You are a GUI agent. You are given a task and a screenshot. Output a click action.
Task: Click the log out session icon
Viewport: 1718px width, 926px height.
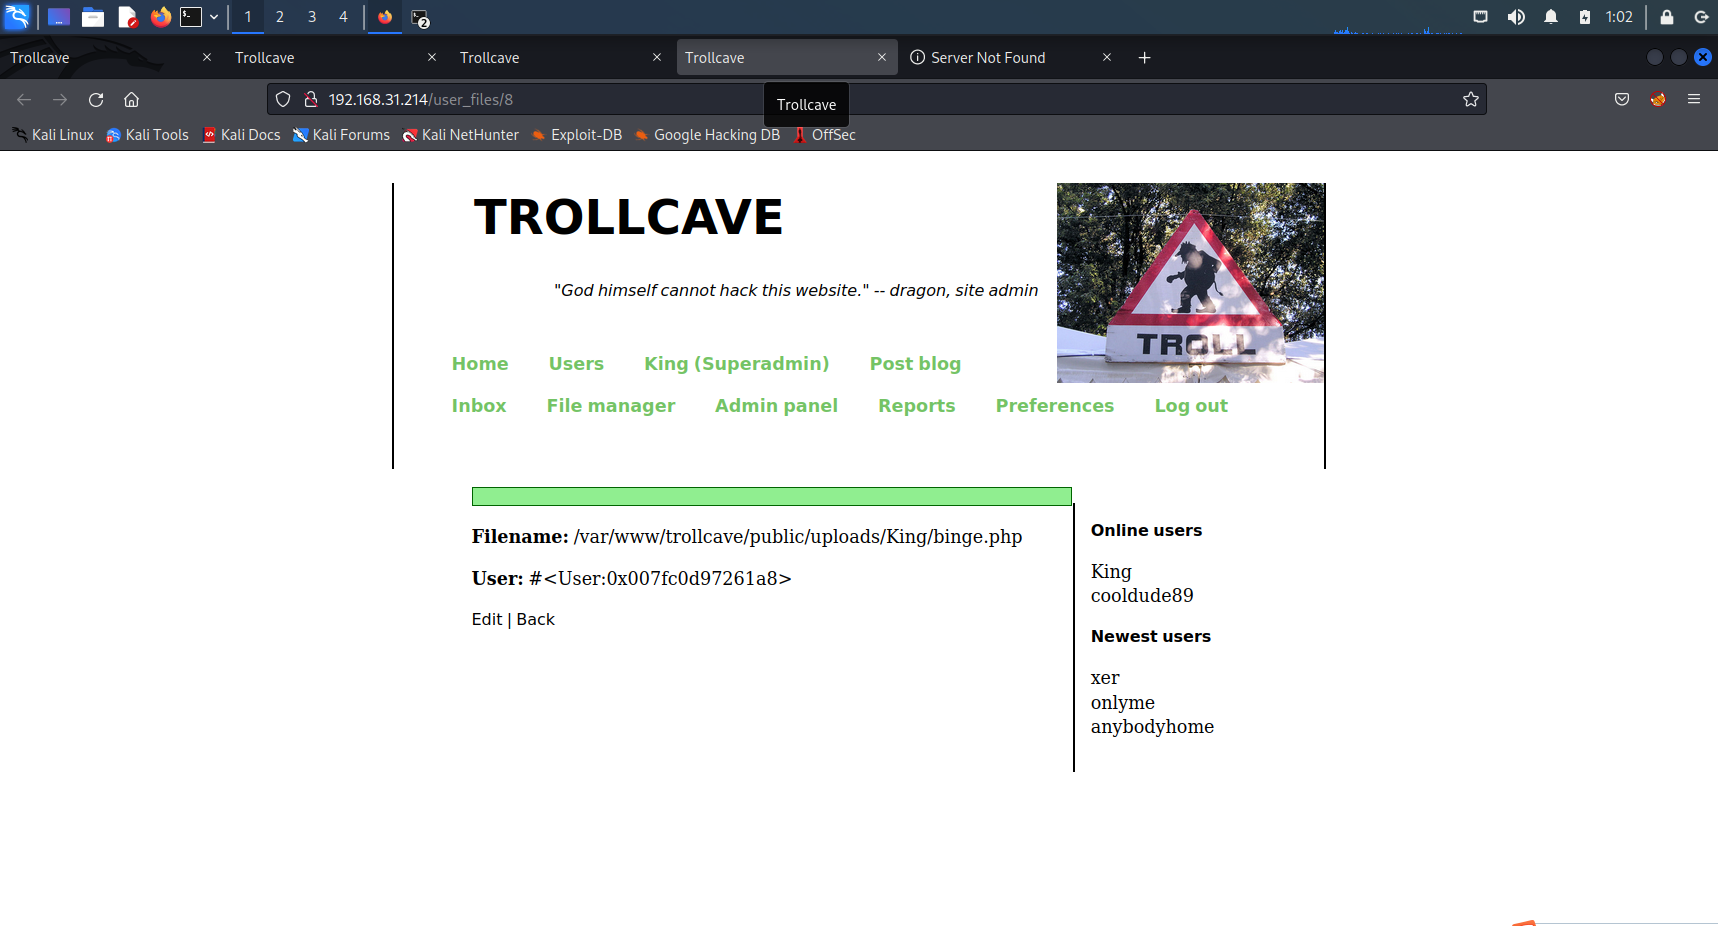click(1701, 17)
